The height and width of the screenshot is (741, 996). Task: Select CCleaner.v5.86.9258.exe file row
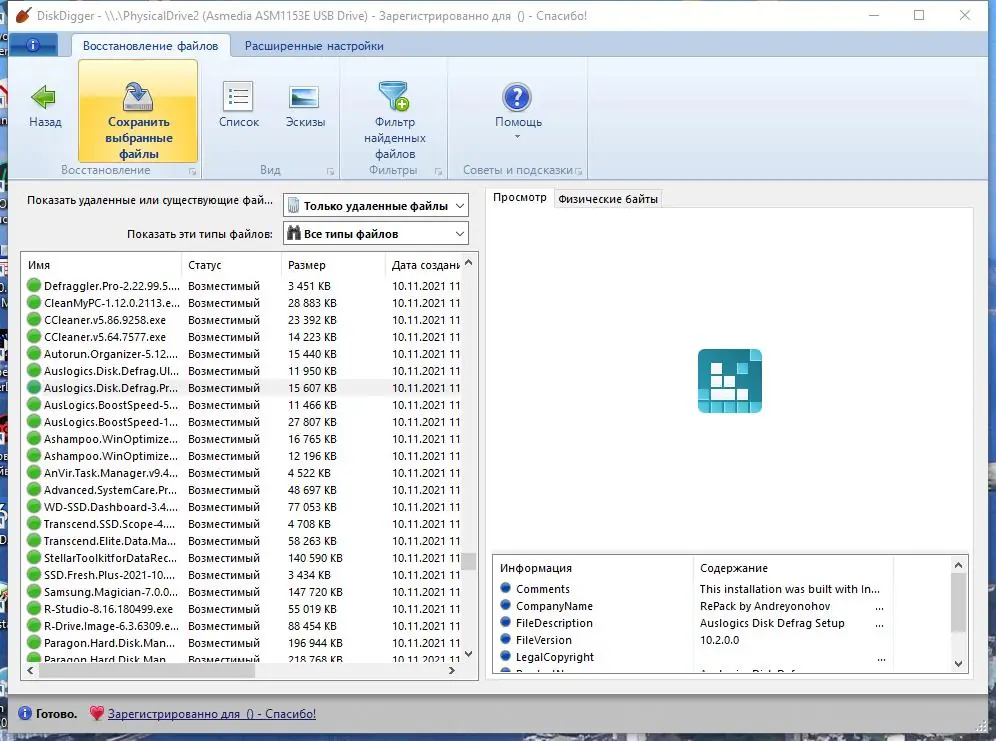click(x=243, y=320)
